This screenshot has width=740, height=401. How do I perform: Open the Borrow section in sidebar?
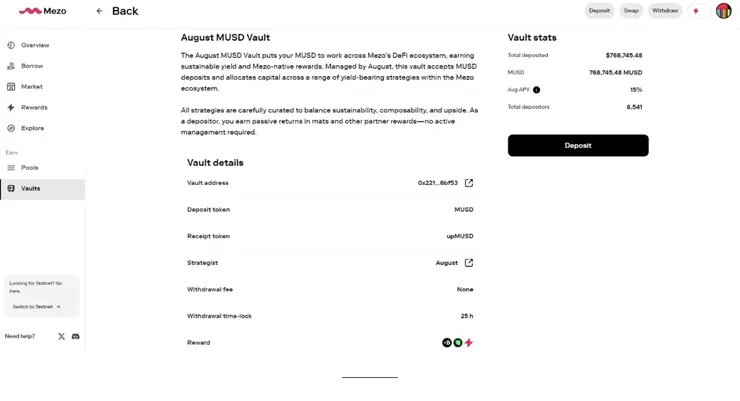pos(32,66)
